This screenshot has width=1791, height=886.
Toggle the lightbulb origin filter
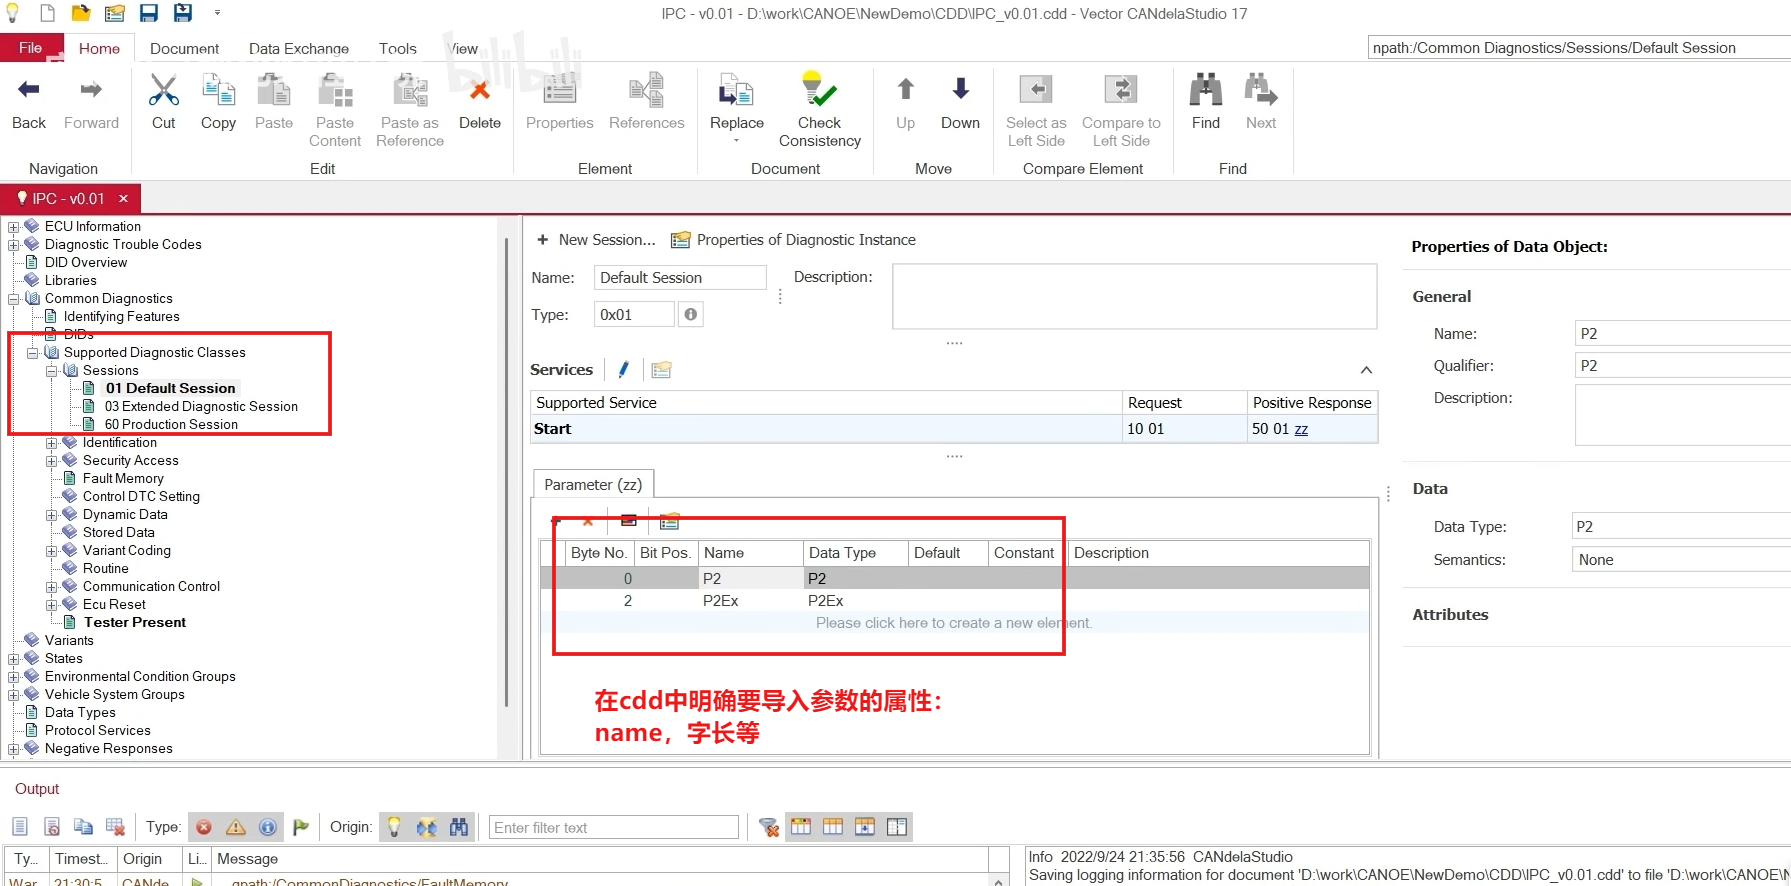click(x=394, y=827)
